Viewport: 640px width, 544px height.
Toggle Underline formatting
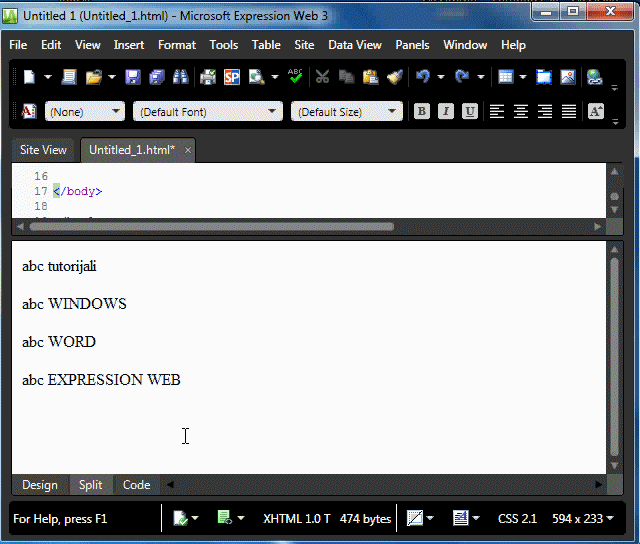pos(469,112)
